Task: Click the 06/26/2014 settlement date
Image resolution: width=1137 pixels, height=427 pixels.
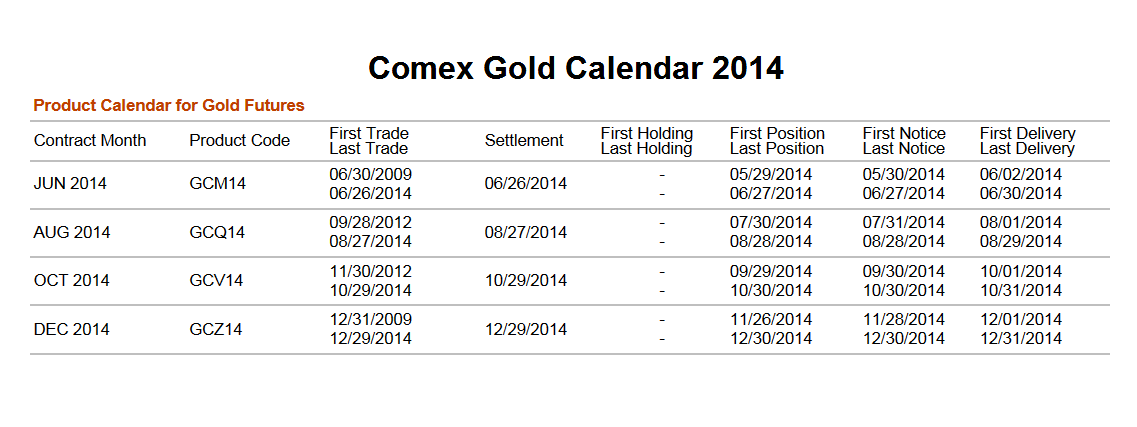Action: (526, 184)
